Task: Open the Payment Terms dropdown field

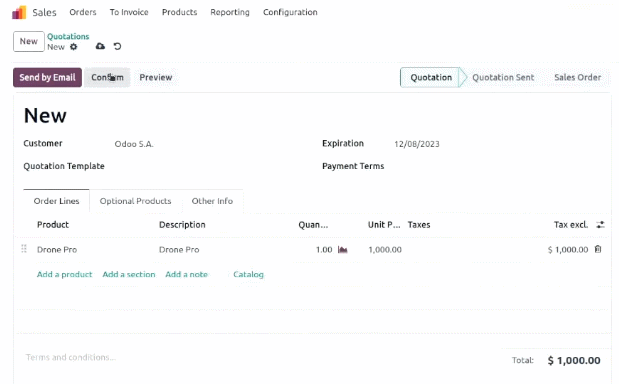Action: tap(497, 166)
